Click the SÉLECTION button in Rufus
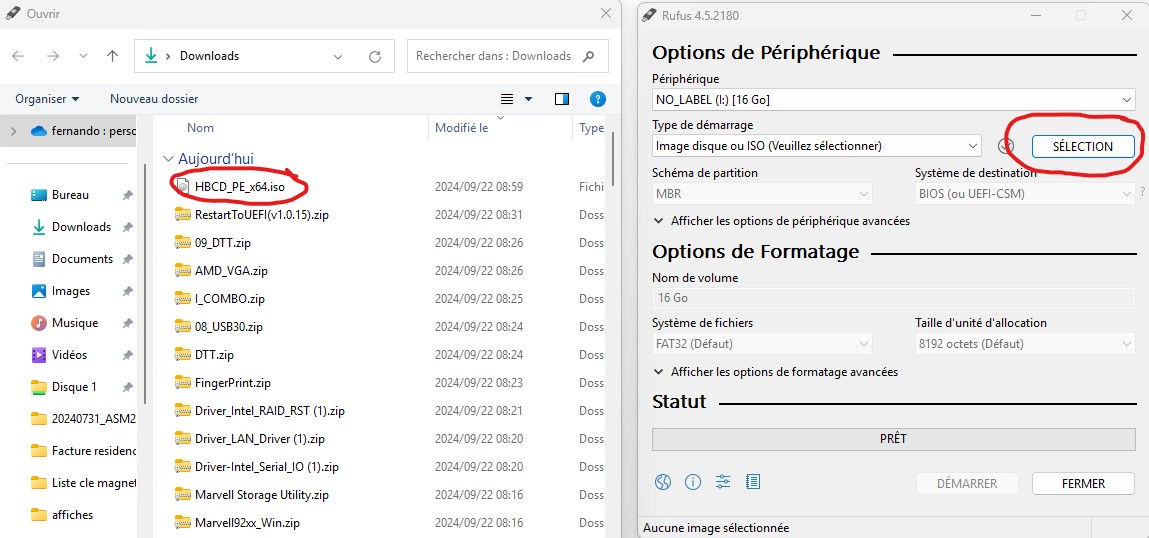 (x=1083, y=146)
